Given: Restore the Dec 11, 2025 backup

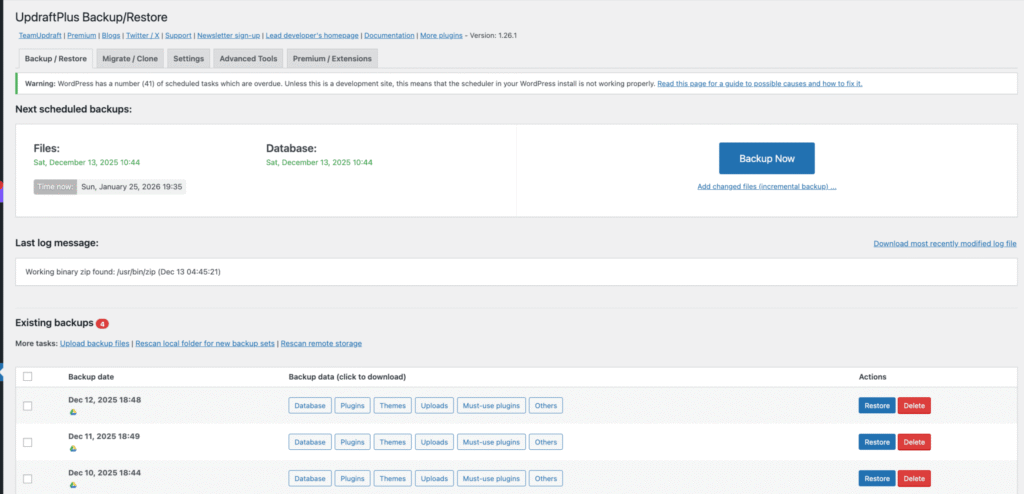Looking at the screenshot, I should coord(876,442).
